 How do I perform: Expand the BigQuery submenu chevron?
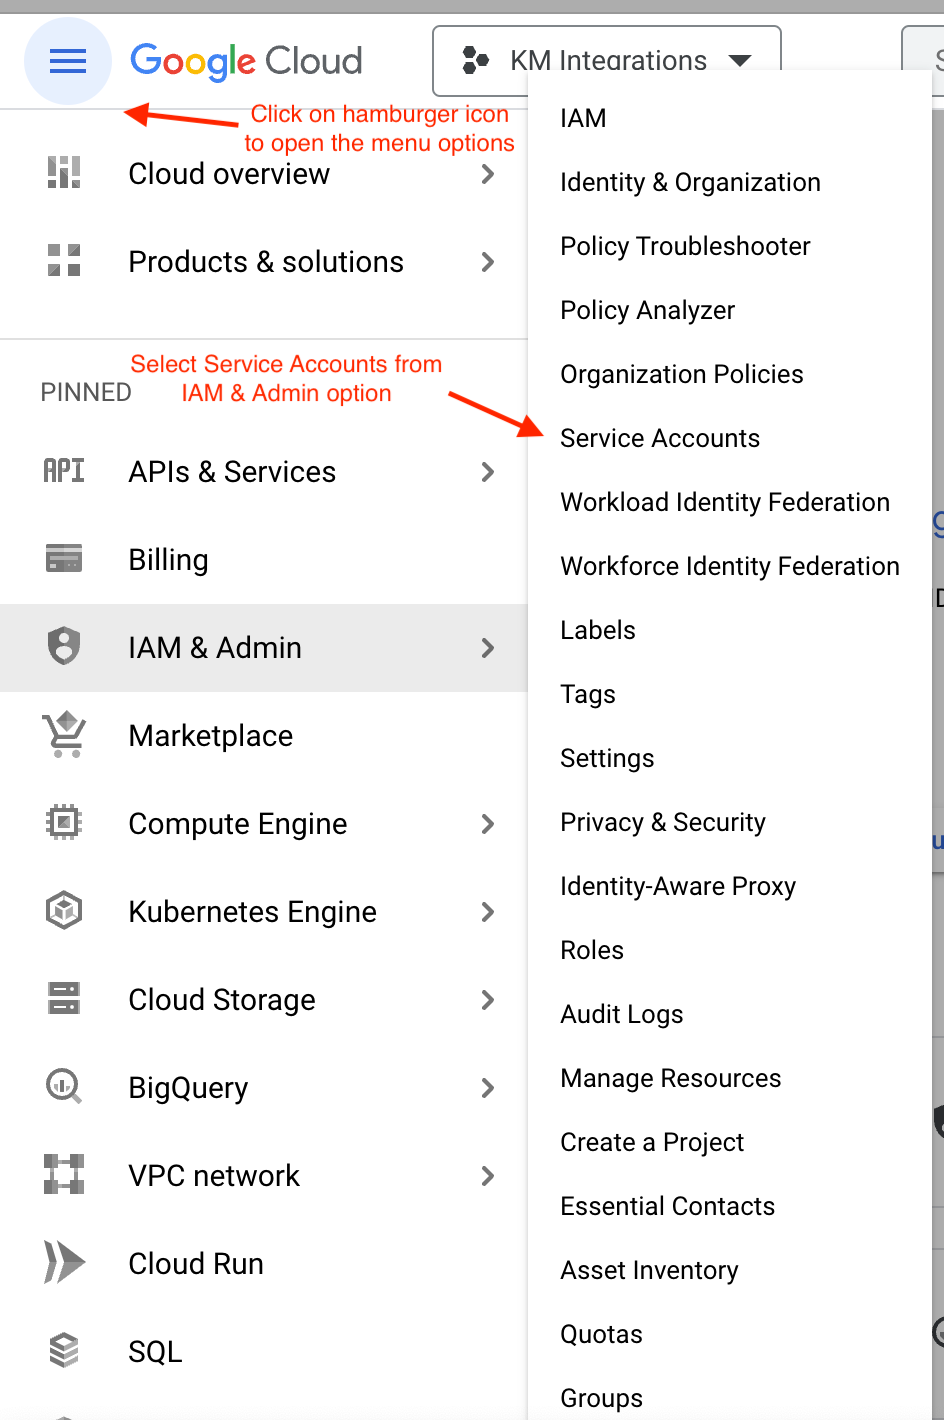[x=488, y=1088]
